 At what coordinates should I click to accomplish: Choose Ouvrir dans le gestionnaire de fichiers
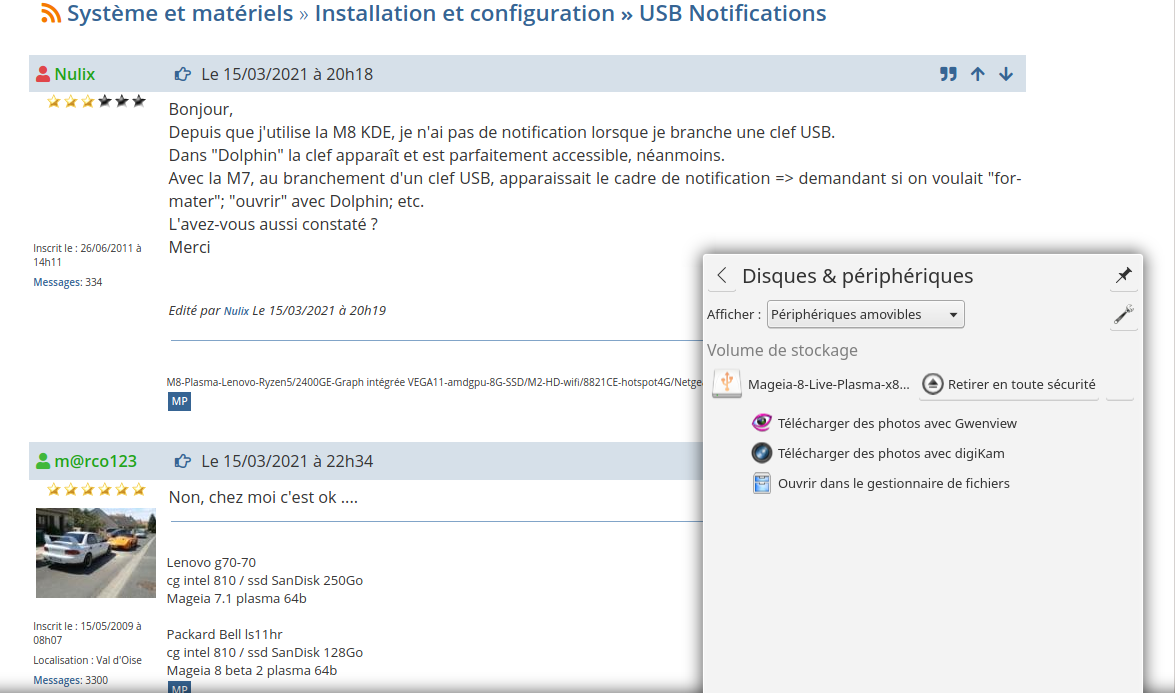click(x=881, y=483)
